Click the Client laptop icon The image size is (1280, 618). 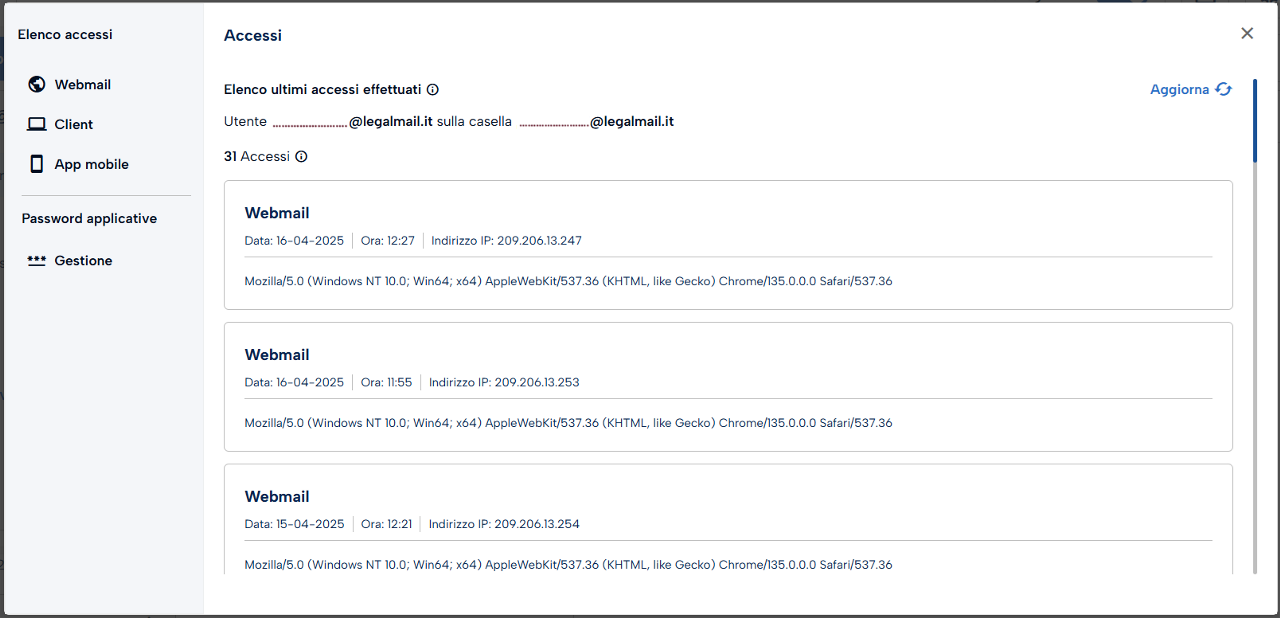pyautogui.click(x=37, y=124)
